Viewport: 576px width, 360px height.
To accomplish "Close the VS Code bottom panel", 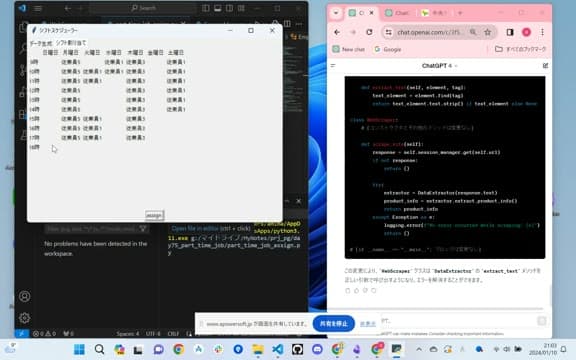I will tap(299, 201).
